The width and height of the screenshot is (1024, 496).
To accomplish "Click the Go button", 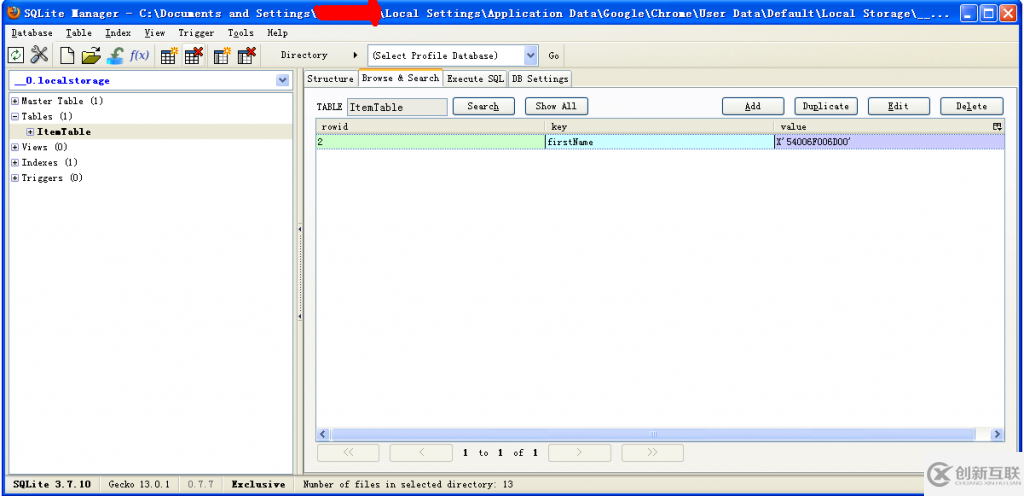I will pos(554,55).
